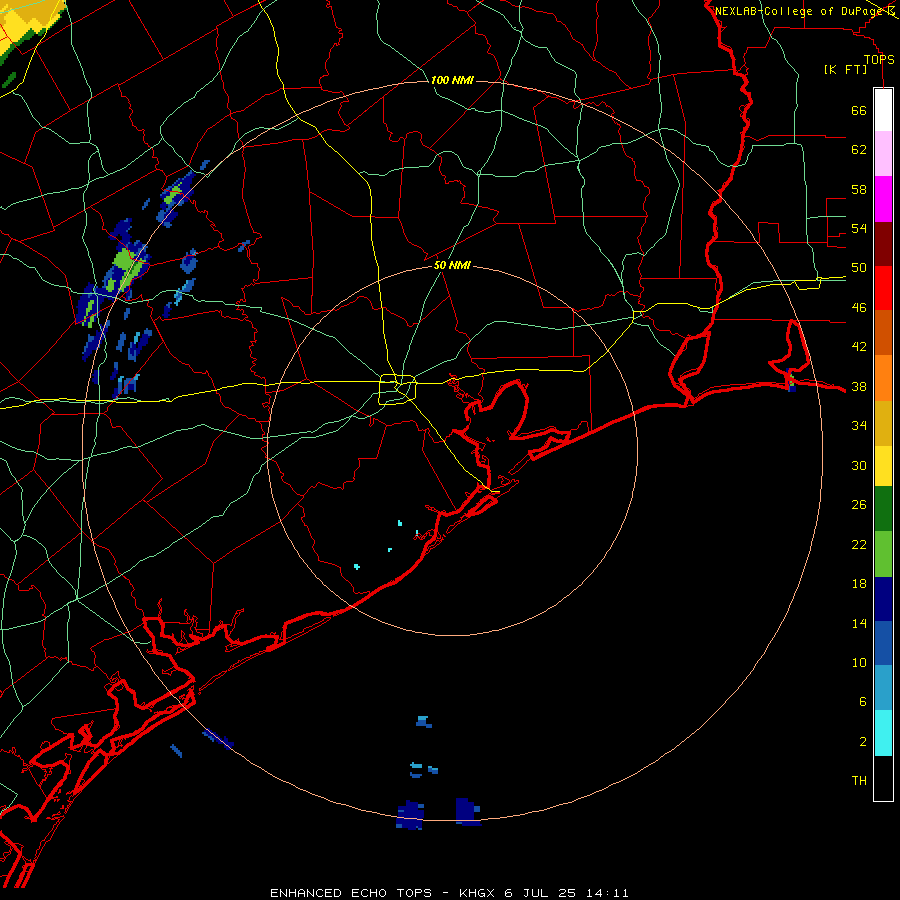Click the white 66 kft color swatch
900x900 pixels.
pos(883,110)
